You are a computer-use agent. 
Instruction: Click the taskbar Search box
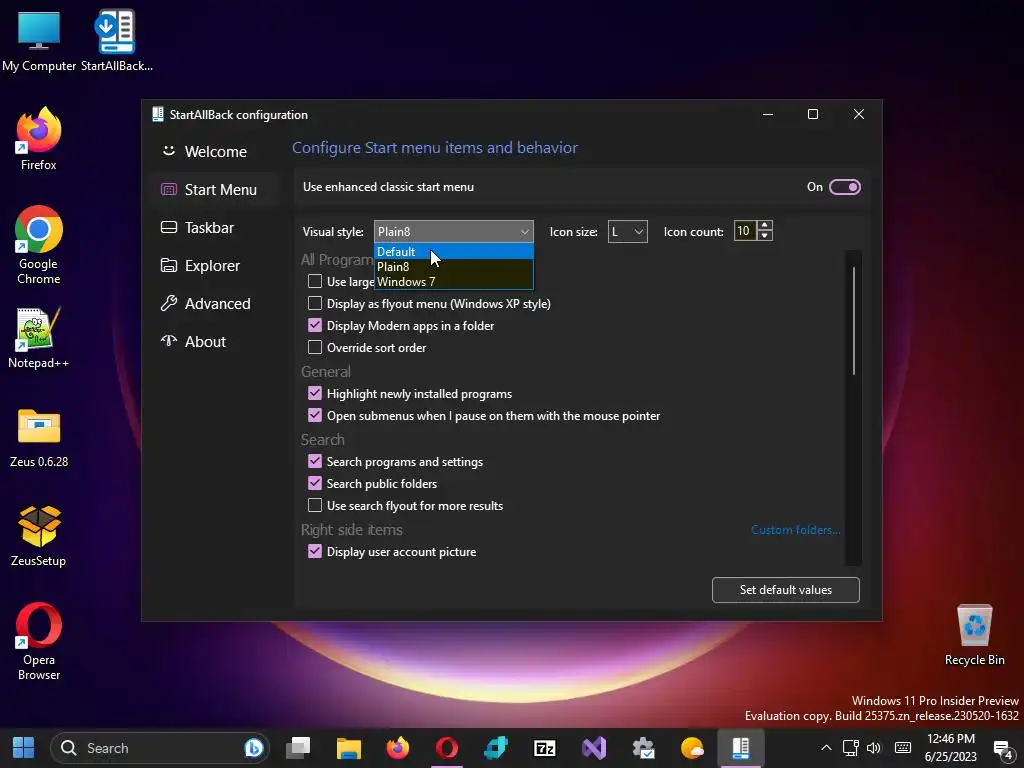[x=160, y=748]
